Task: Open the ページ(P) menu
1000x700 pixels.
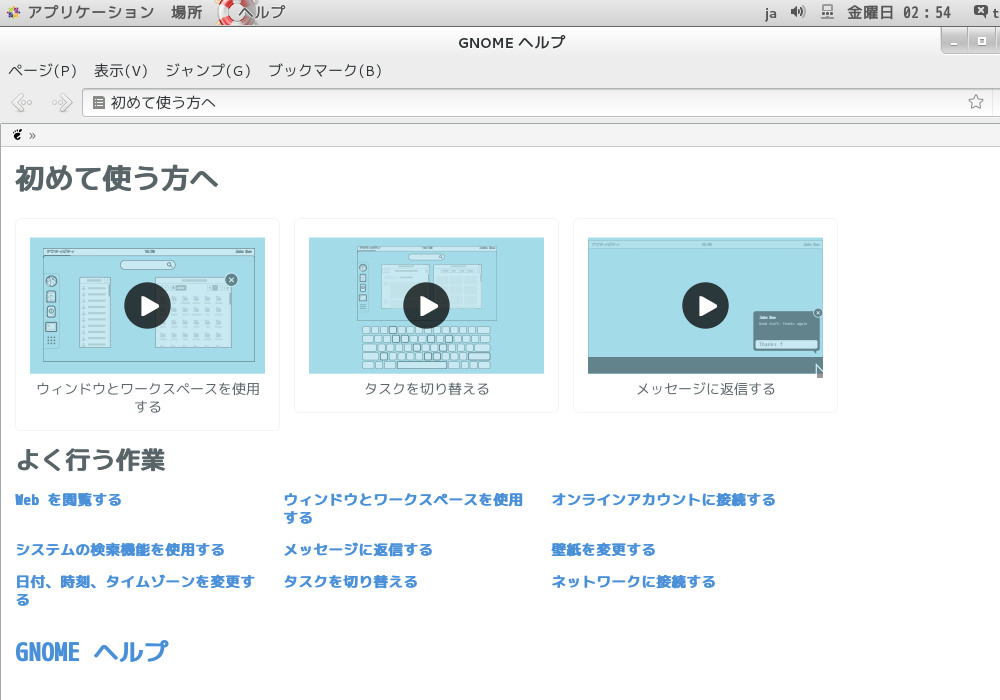Action: point(42,71)
